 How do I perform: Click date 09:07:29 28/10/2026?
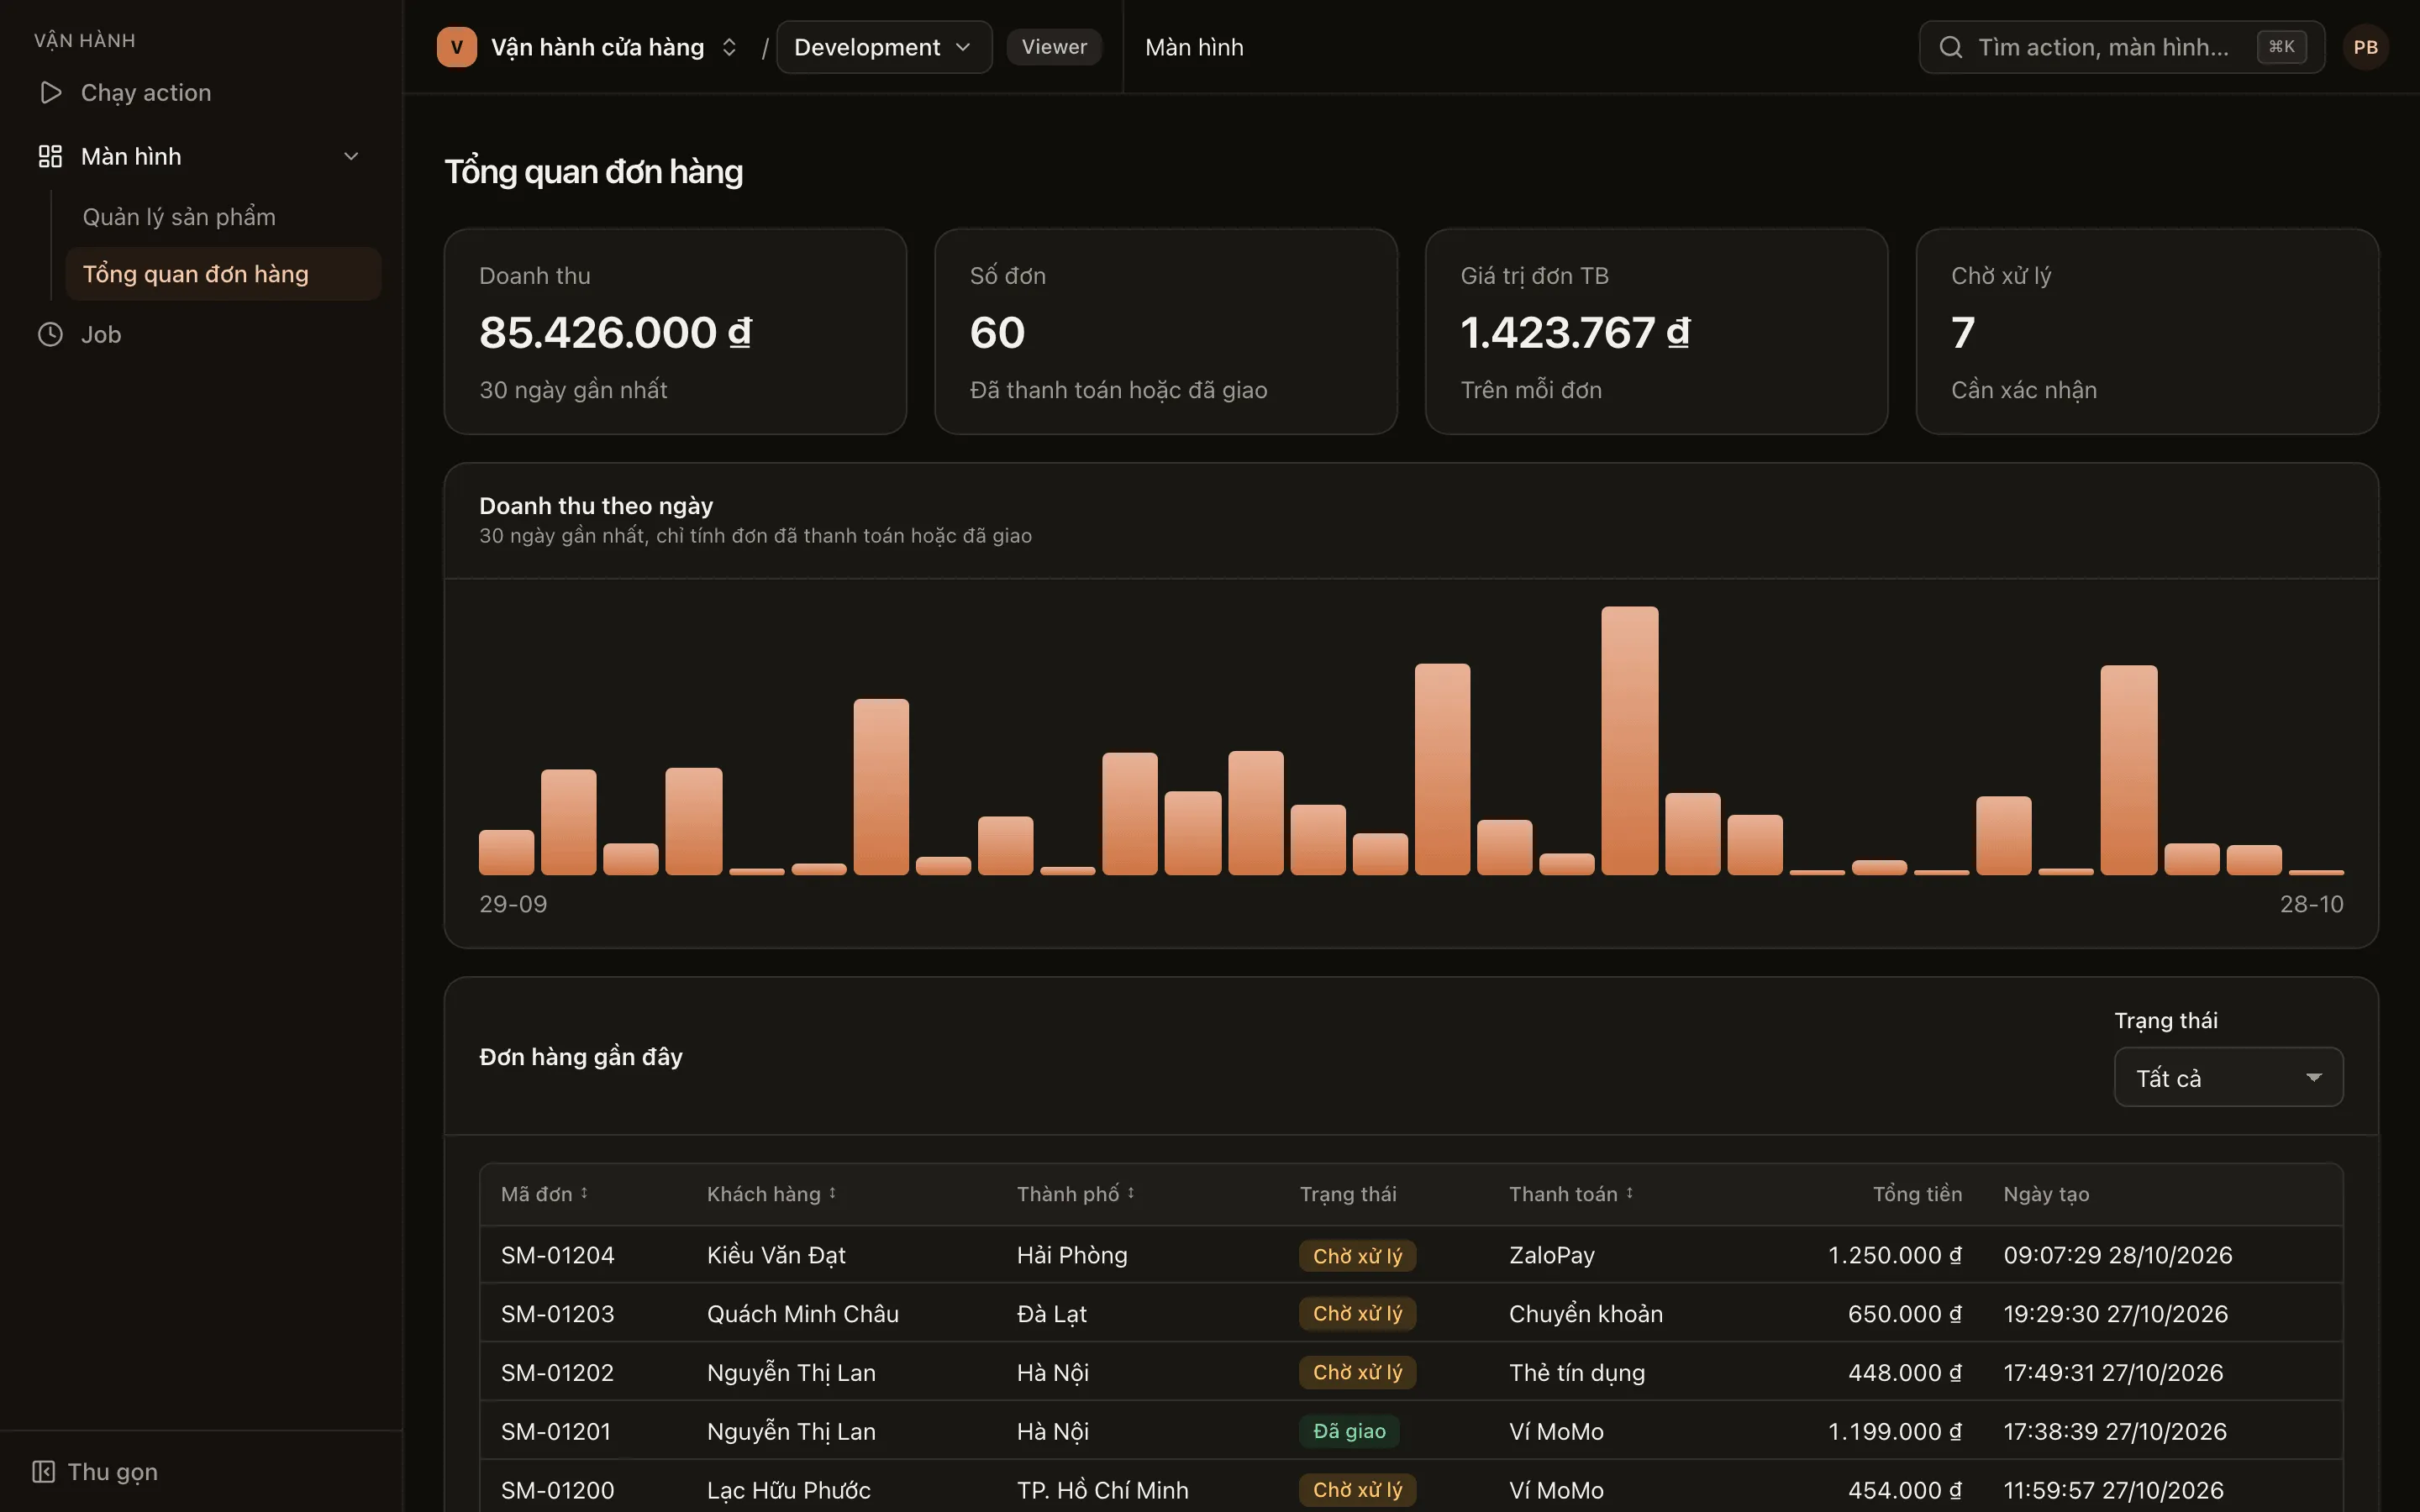(2118, 1255)
